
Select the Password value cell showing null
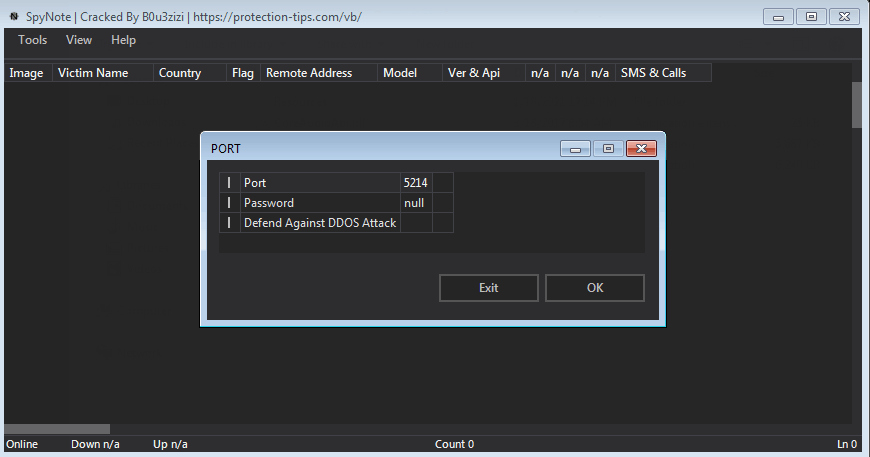click(x=416, y=202)
